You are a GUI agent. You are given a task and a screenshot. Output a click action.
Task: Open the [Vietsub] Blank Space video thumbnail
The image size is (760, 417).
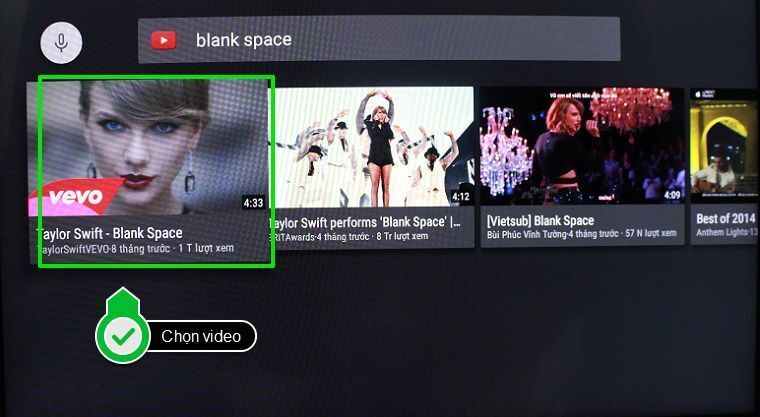coord(582,145)
